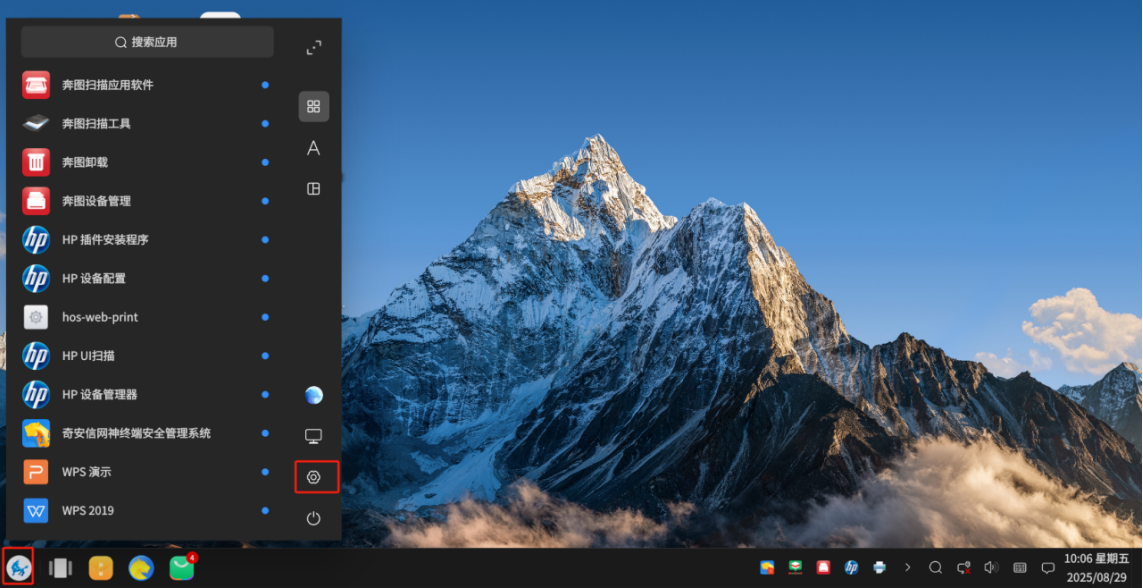1143x588 pixels.
Task: Open the start menu launcher icon on taskbar
Action: pos(19,568)
